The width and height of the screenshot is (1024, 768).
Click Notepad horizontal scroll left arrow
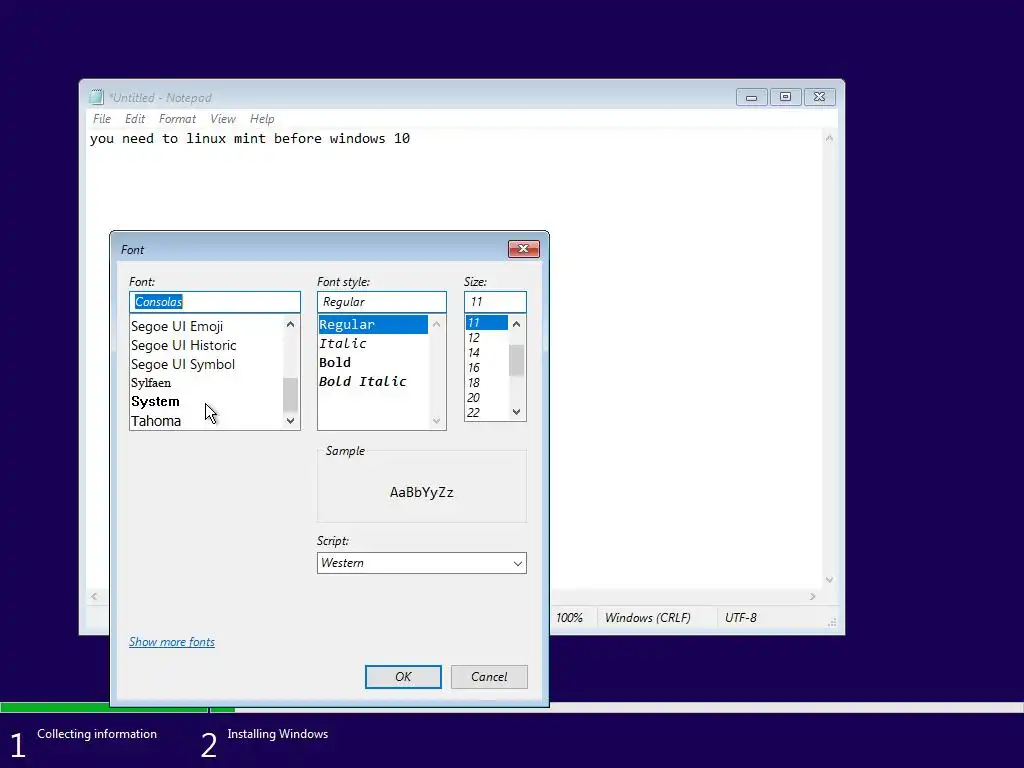pos(95,596)
